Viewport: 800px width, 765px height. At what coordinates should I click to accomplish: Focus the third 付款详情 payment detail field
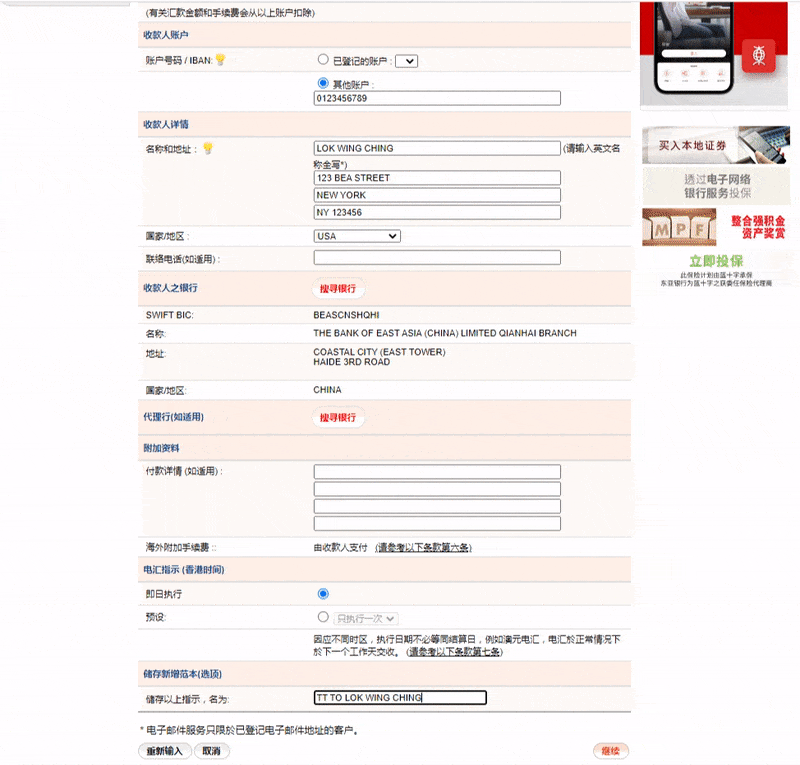pyautogui.click(x=437, y=506)
